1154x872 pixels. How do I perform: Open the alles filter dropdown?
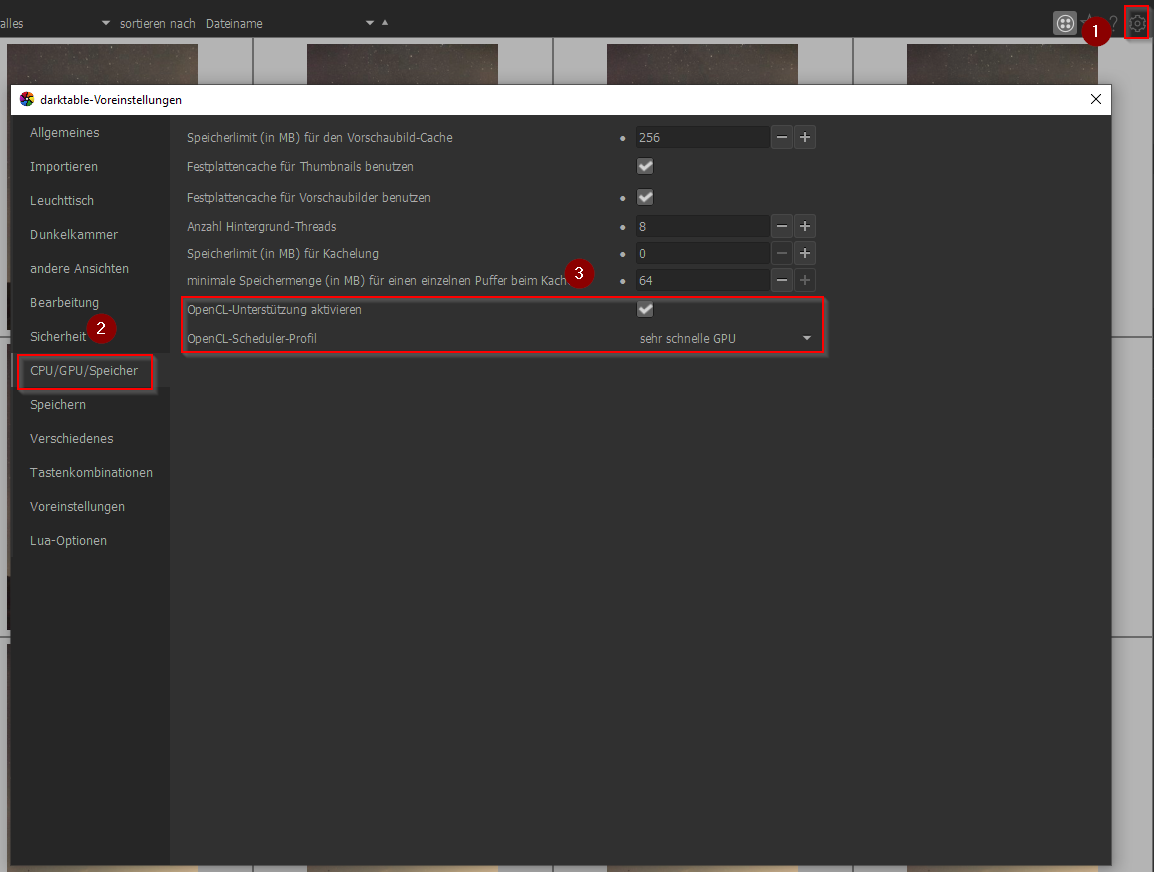(55, 24)
